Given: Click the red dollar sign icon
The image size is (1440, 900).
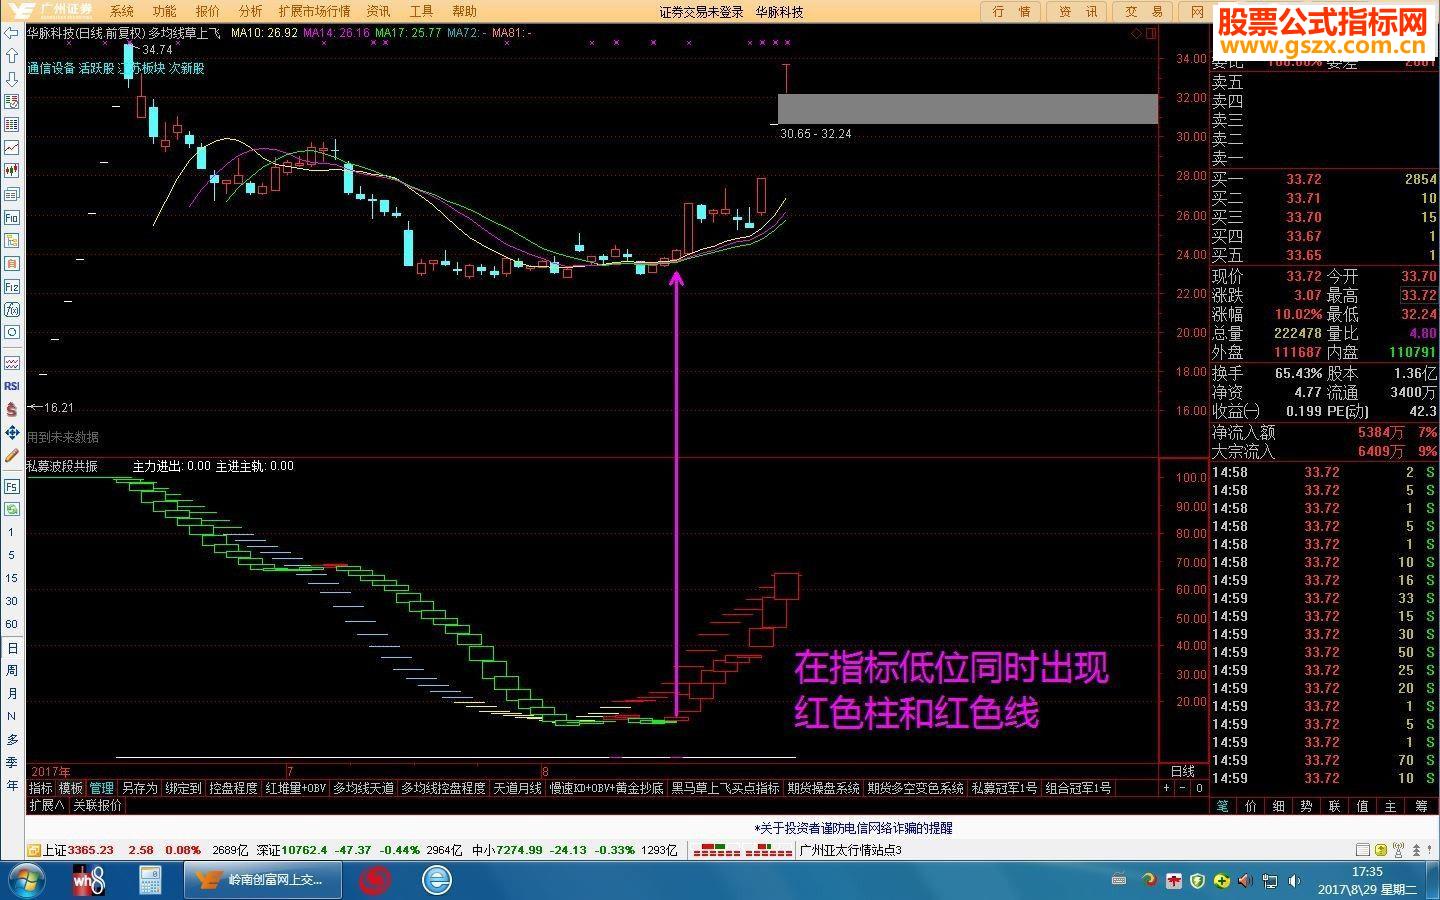Looking at the screenshot, I should coord(12,409).
